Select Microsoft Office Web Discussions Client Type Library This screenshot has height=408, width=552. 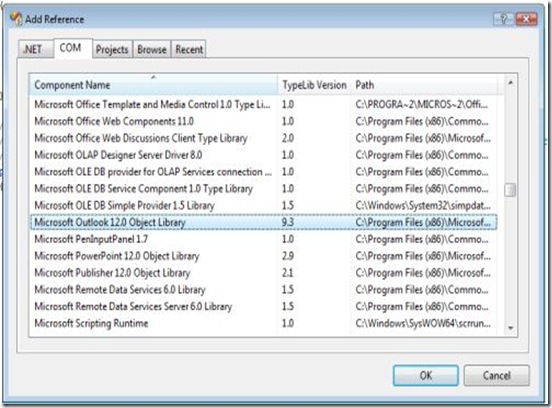[x=263, y=138]
